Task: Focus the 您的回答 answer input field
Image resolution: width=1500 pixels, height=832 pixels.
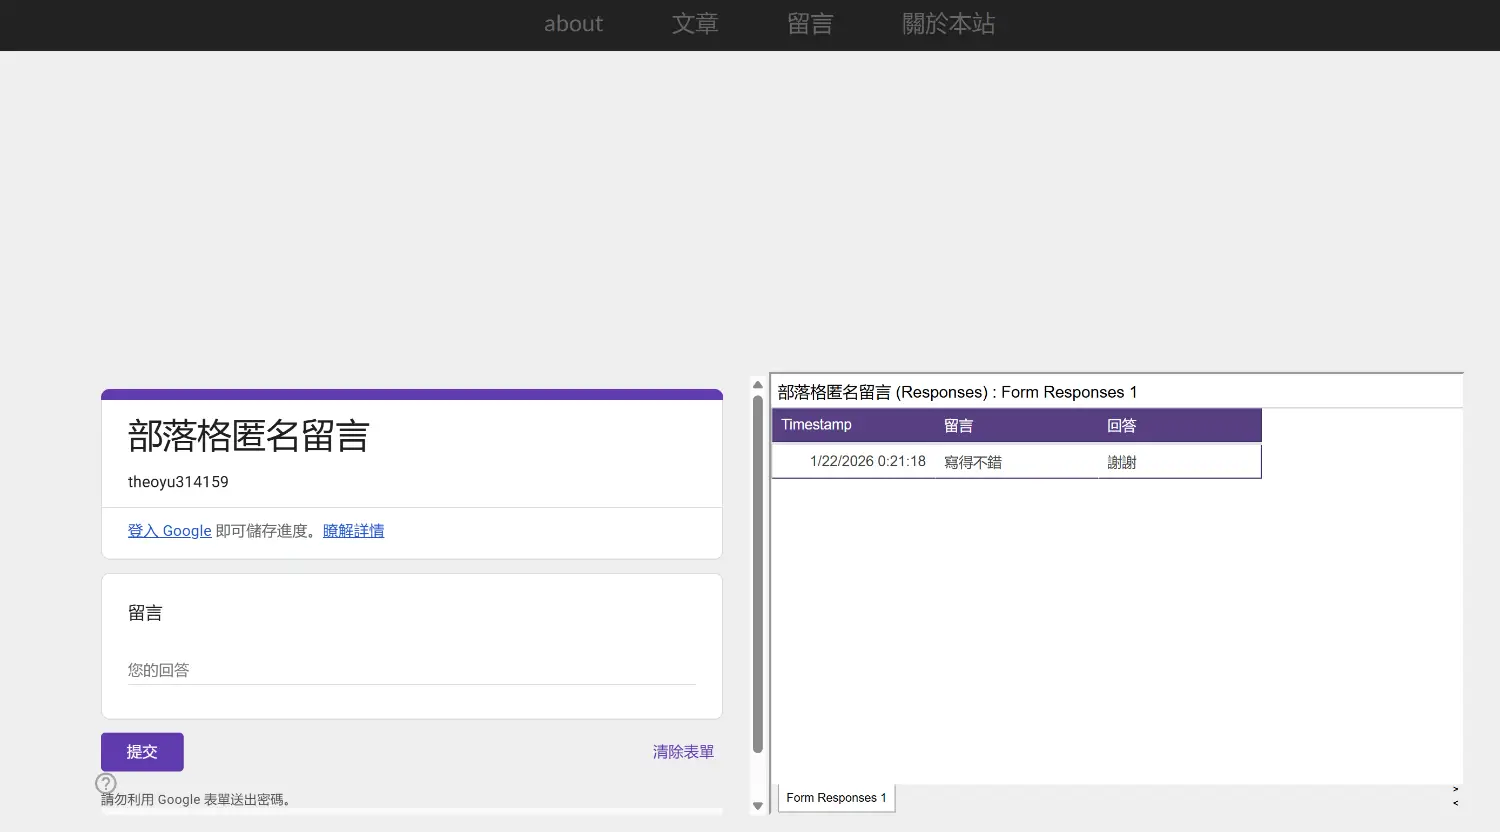Action: [411, 670]
